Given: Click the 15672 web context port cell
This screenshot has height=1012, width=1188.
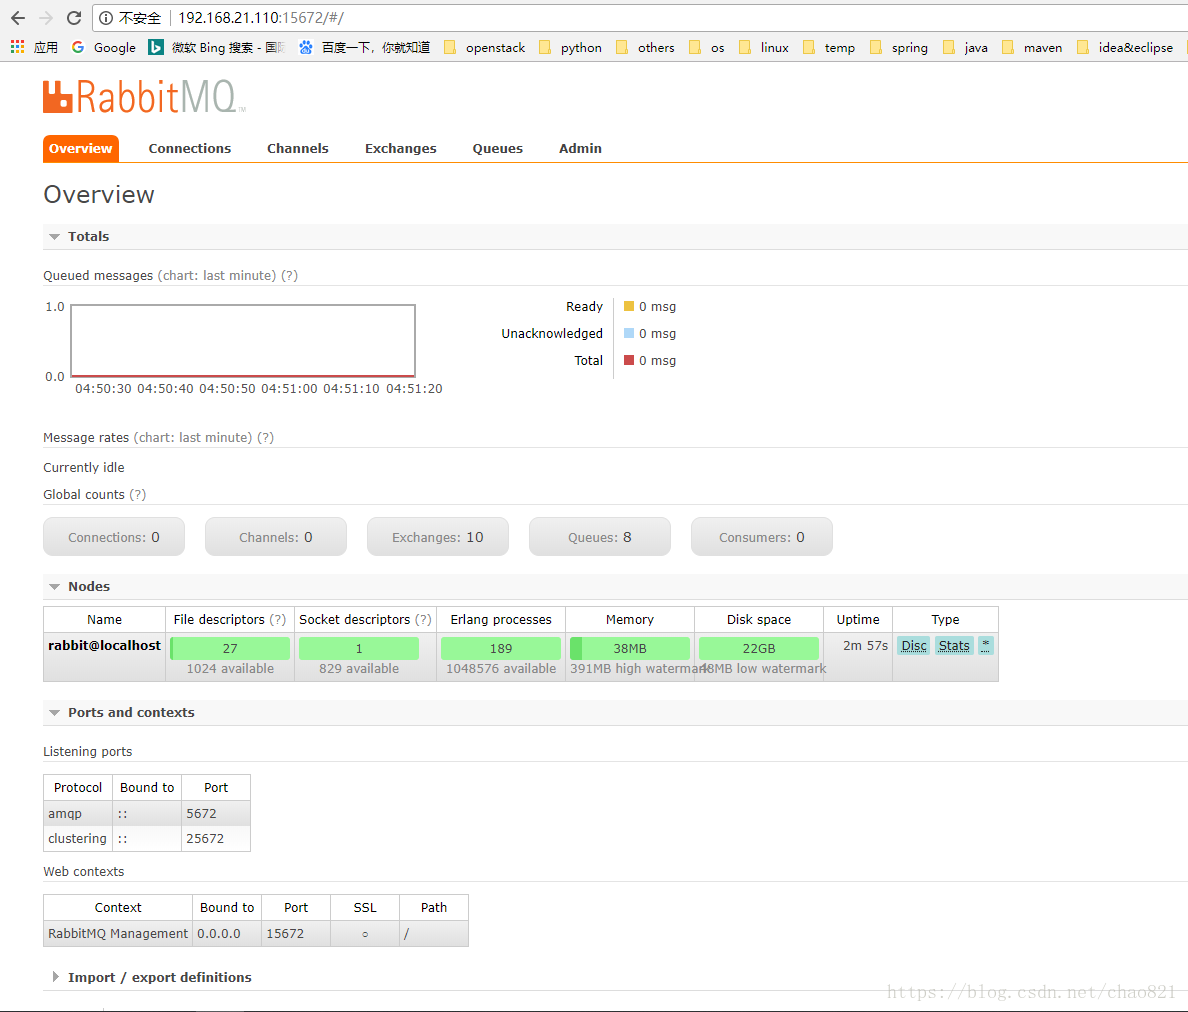Looking at the screenshot, I should 296,933.
